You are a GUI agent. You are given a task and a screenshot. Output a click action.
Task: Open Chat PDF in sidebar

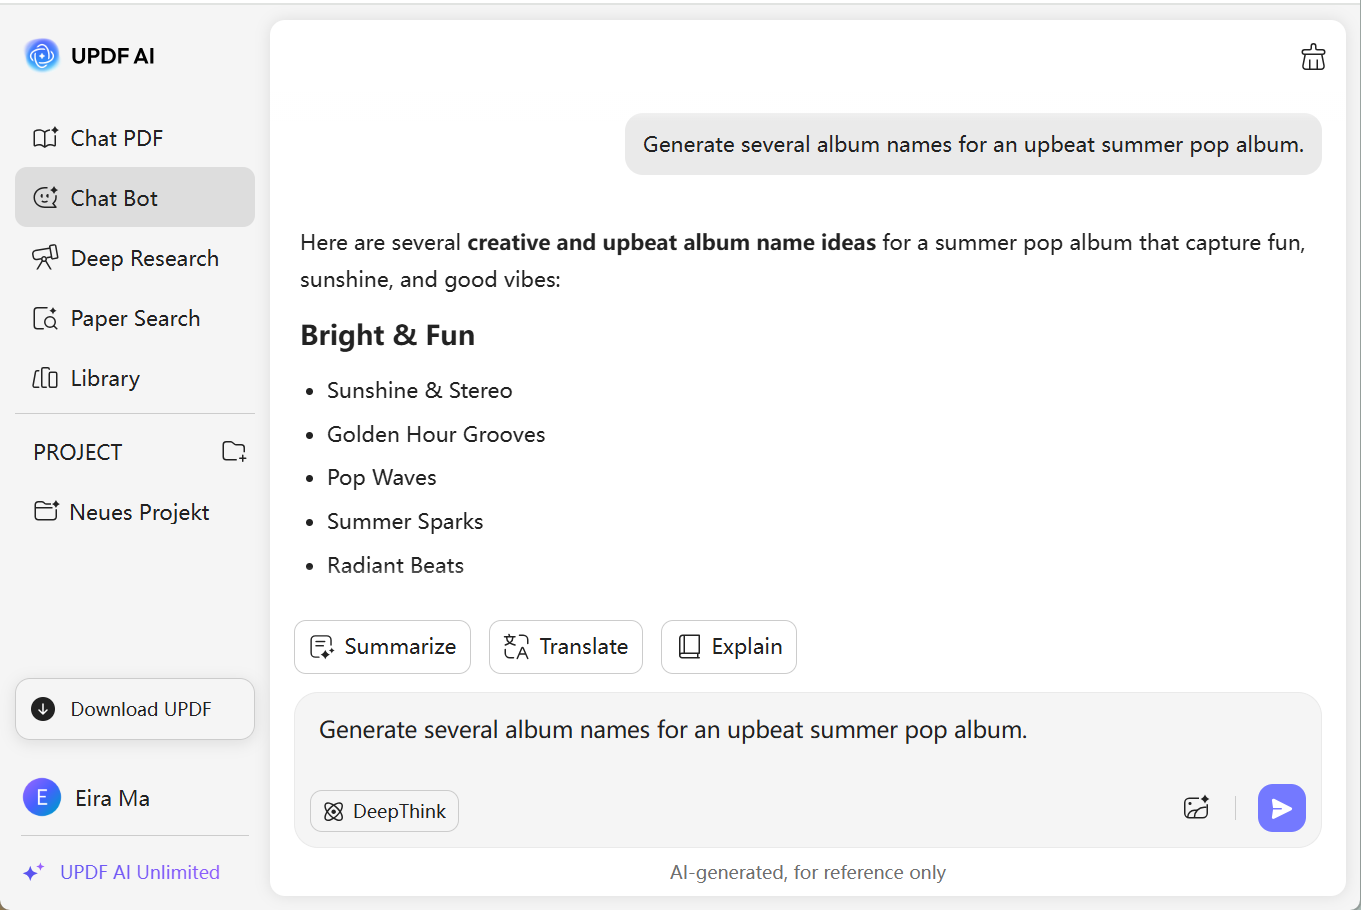(116, 138)
